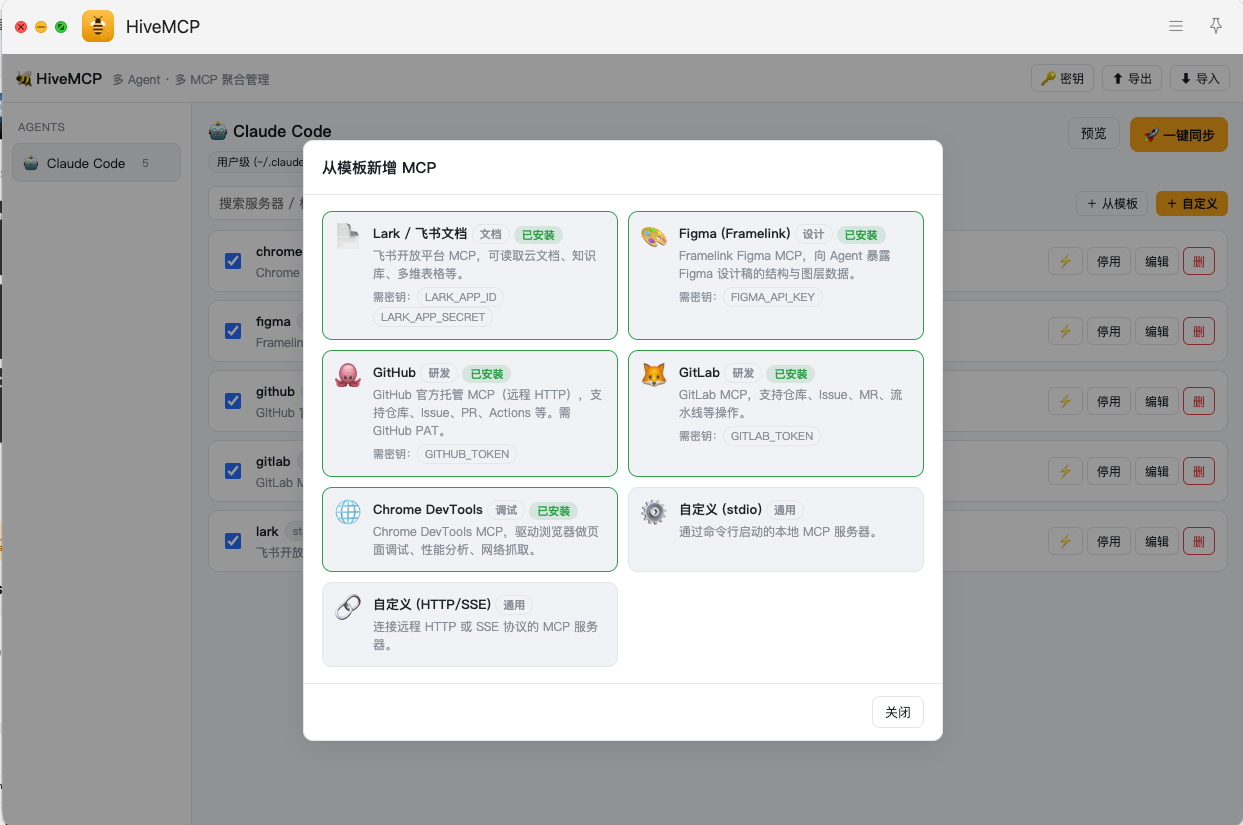Screen dimensions: 1243x825
Task: Click 编辑 for the chrome server
Action: [x=1157, y=261]
